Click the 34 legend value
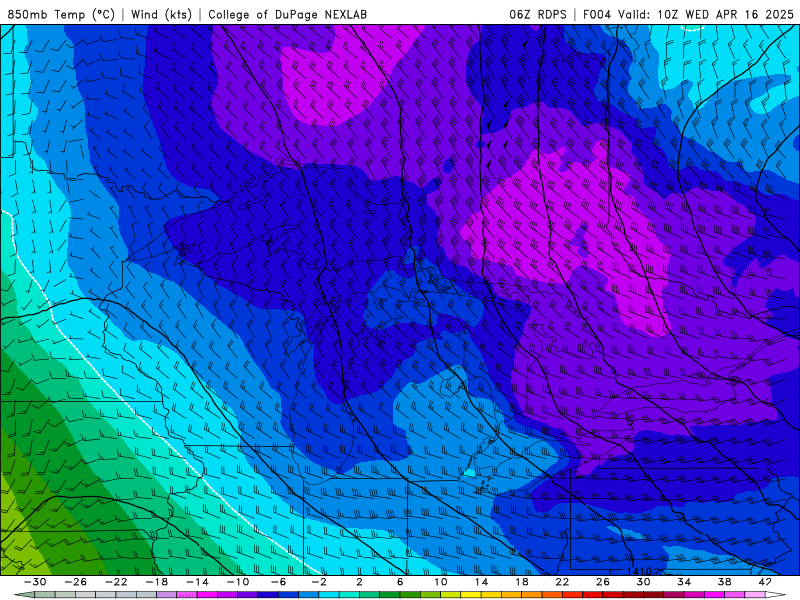 click(x=684, y=582)
